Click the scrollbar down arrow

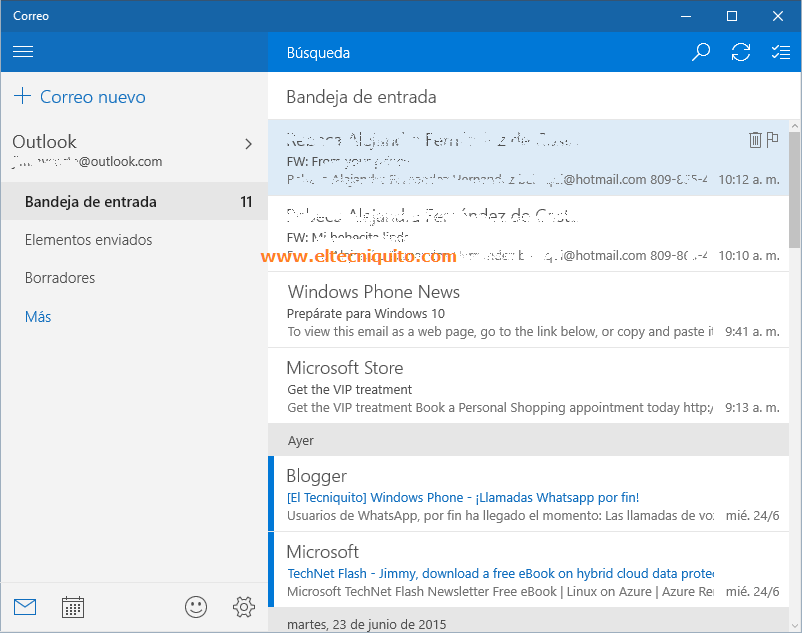click(x=795, y=625)
